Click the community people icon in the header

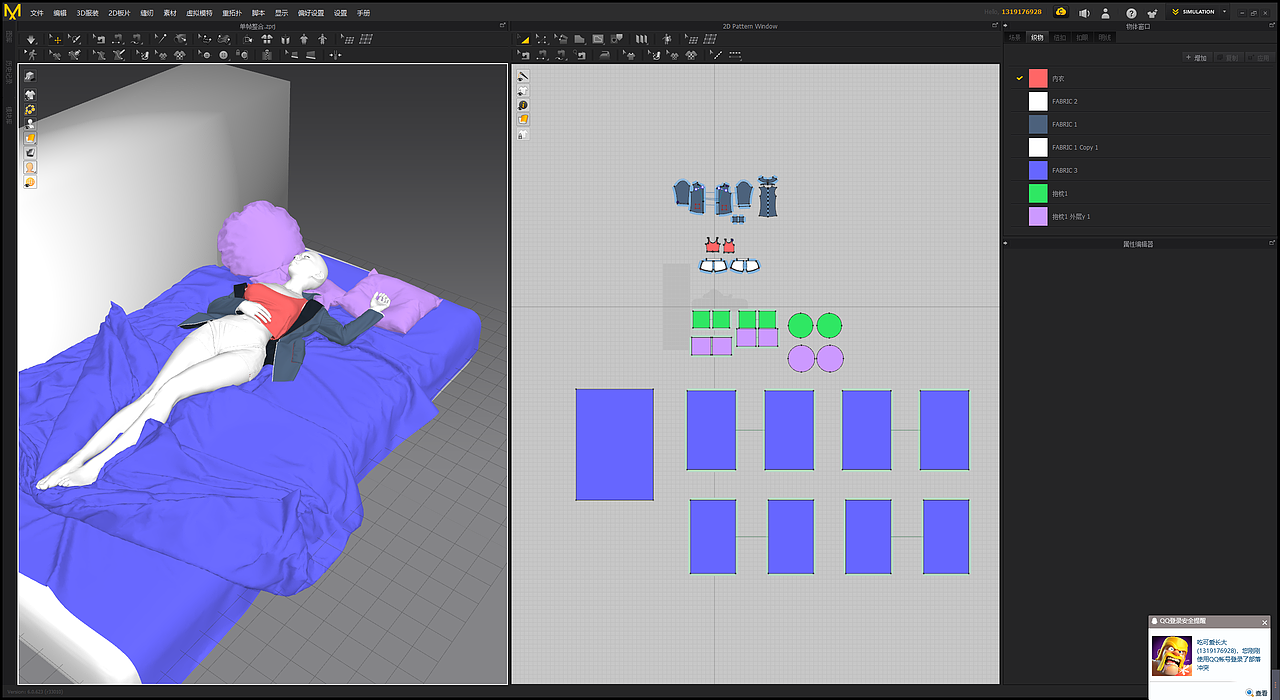1153,13
